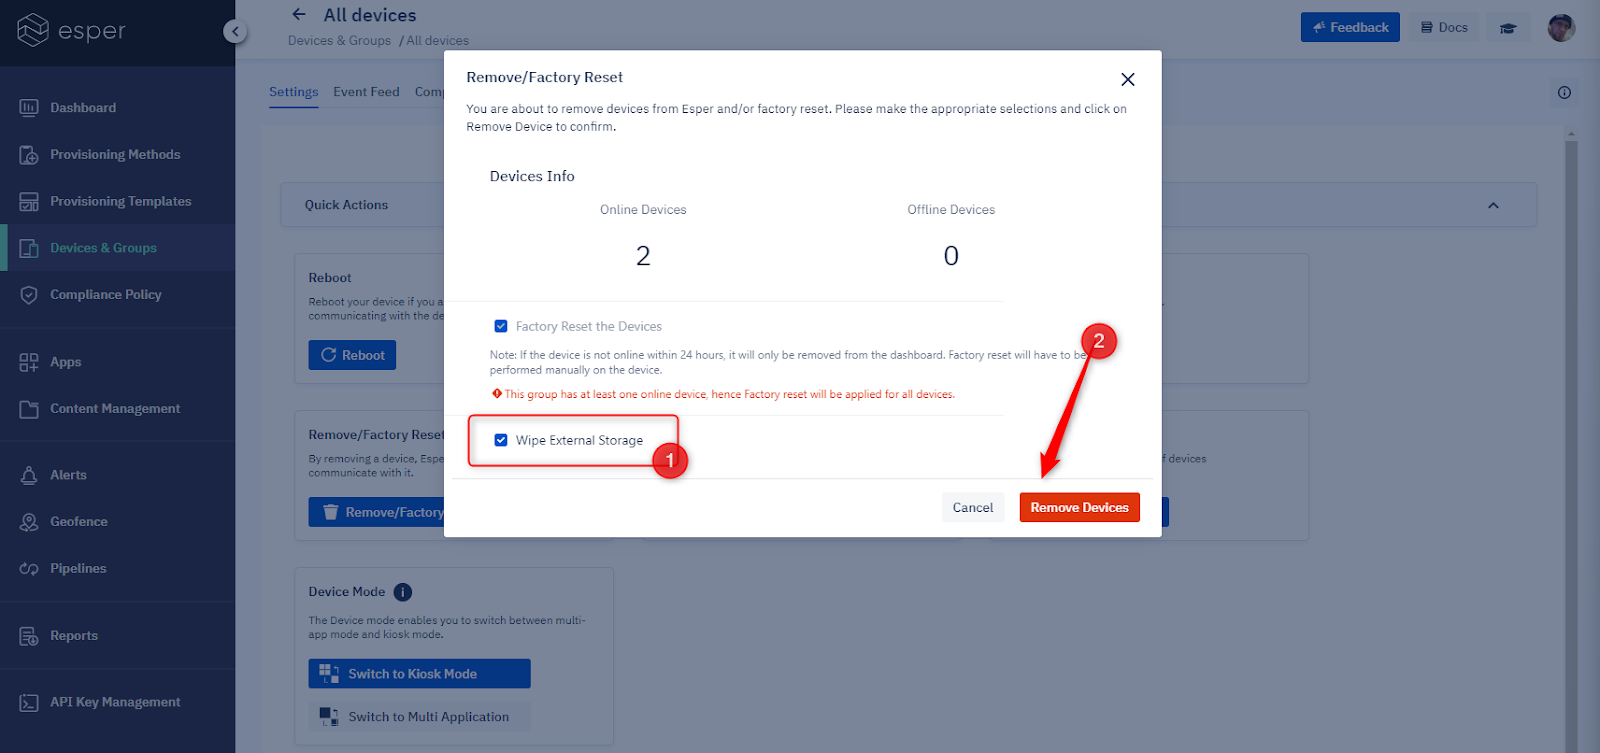This screenshot has width=1600, height=753.
Task: Click the Apps grid icon
Action: [x=29, y=362]
